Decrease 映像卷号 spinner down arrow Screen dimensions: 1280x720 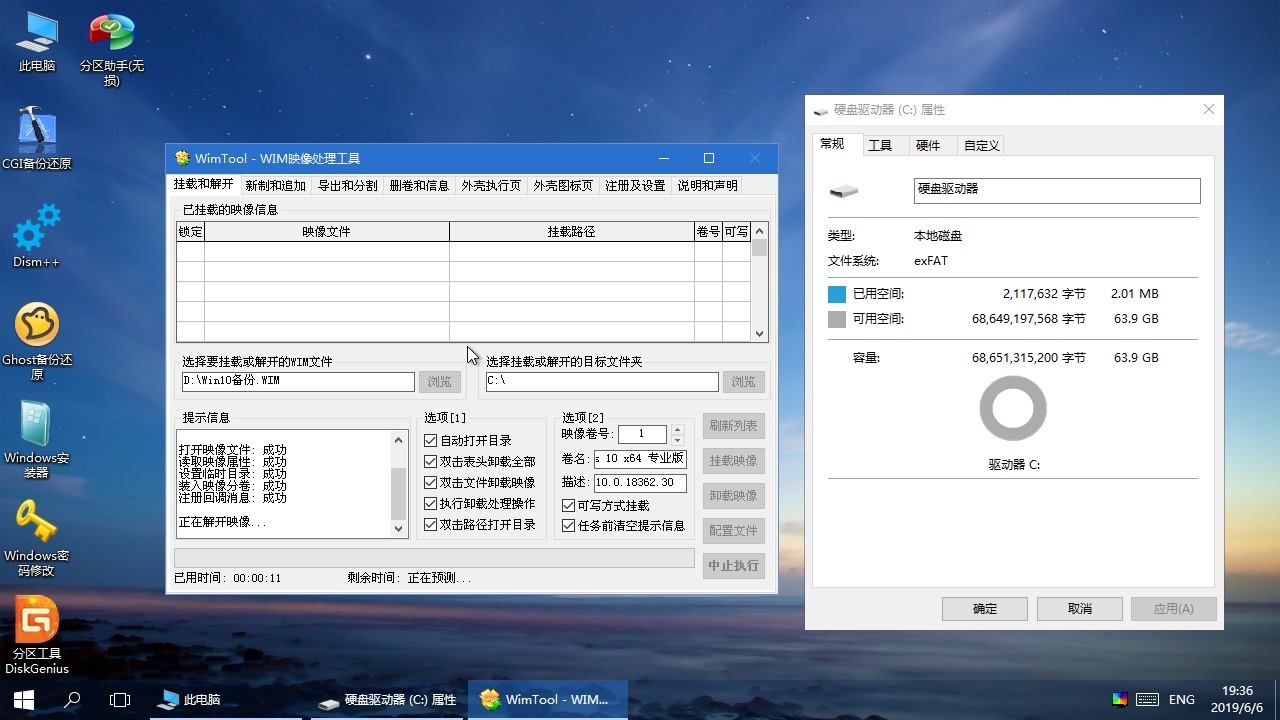coord(677,439)
